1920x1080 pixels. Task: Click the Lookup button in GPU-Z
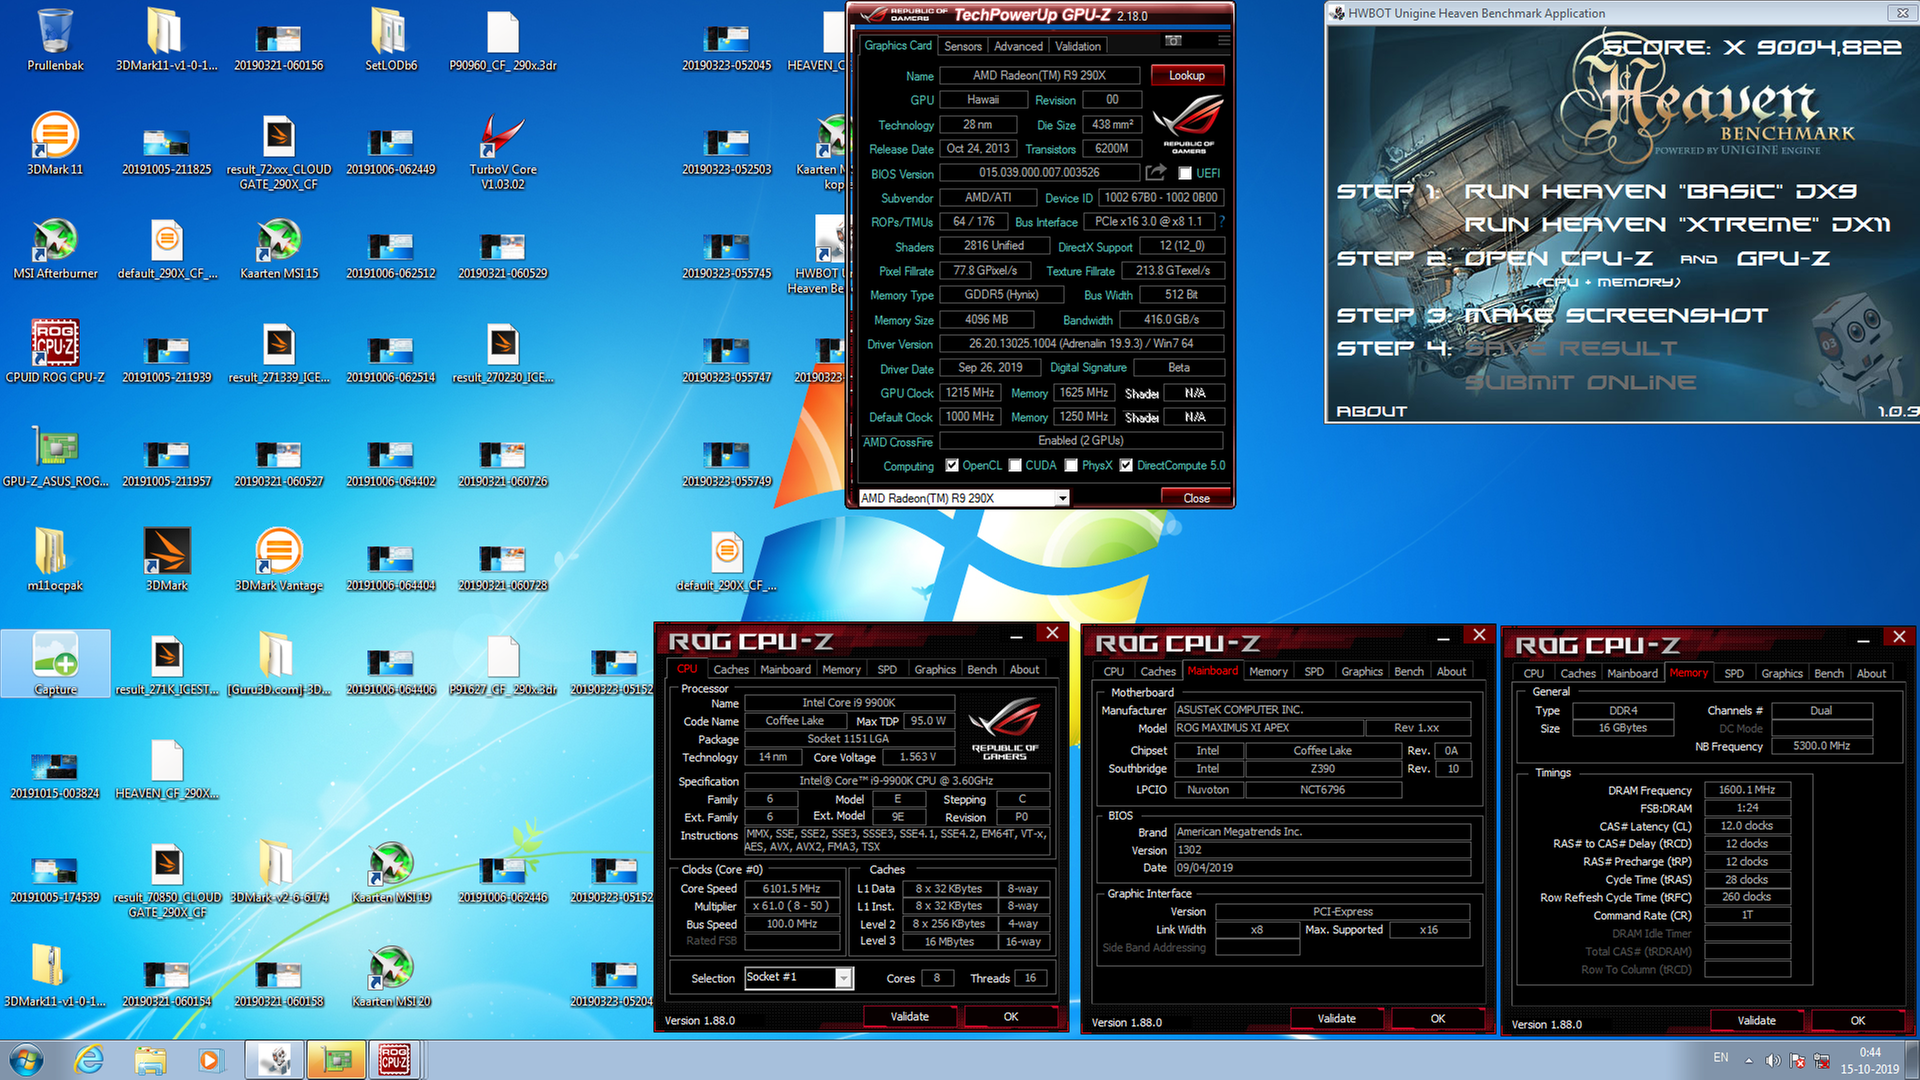point(1187,75)
